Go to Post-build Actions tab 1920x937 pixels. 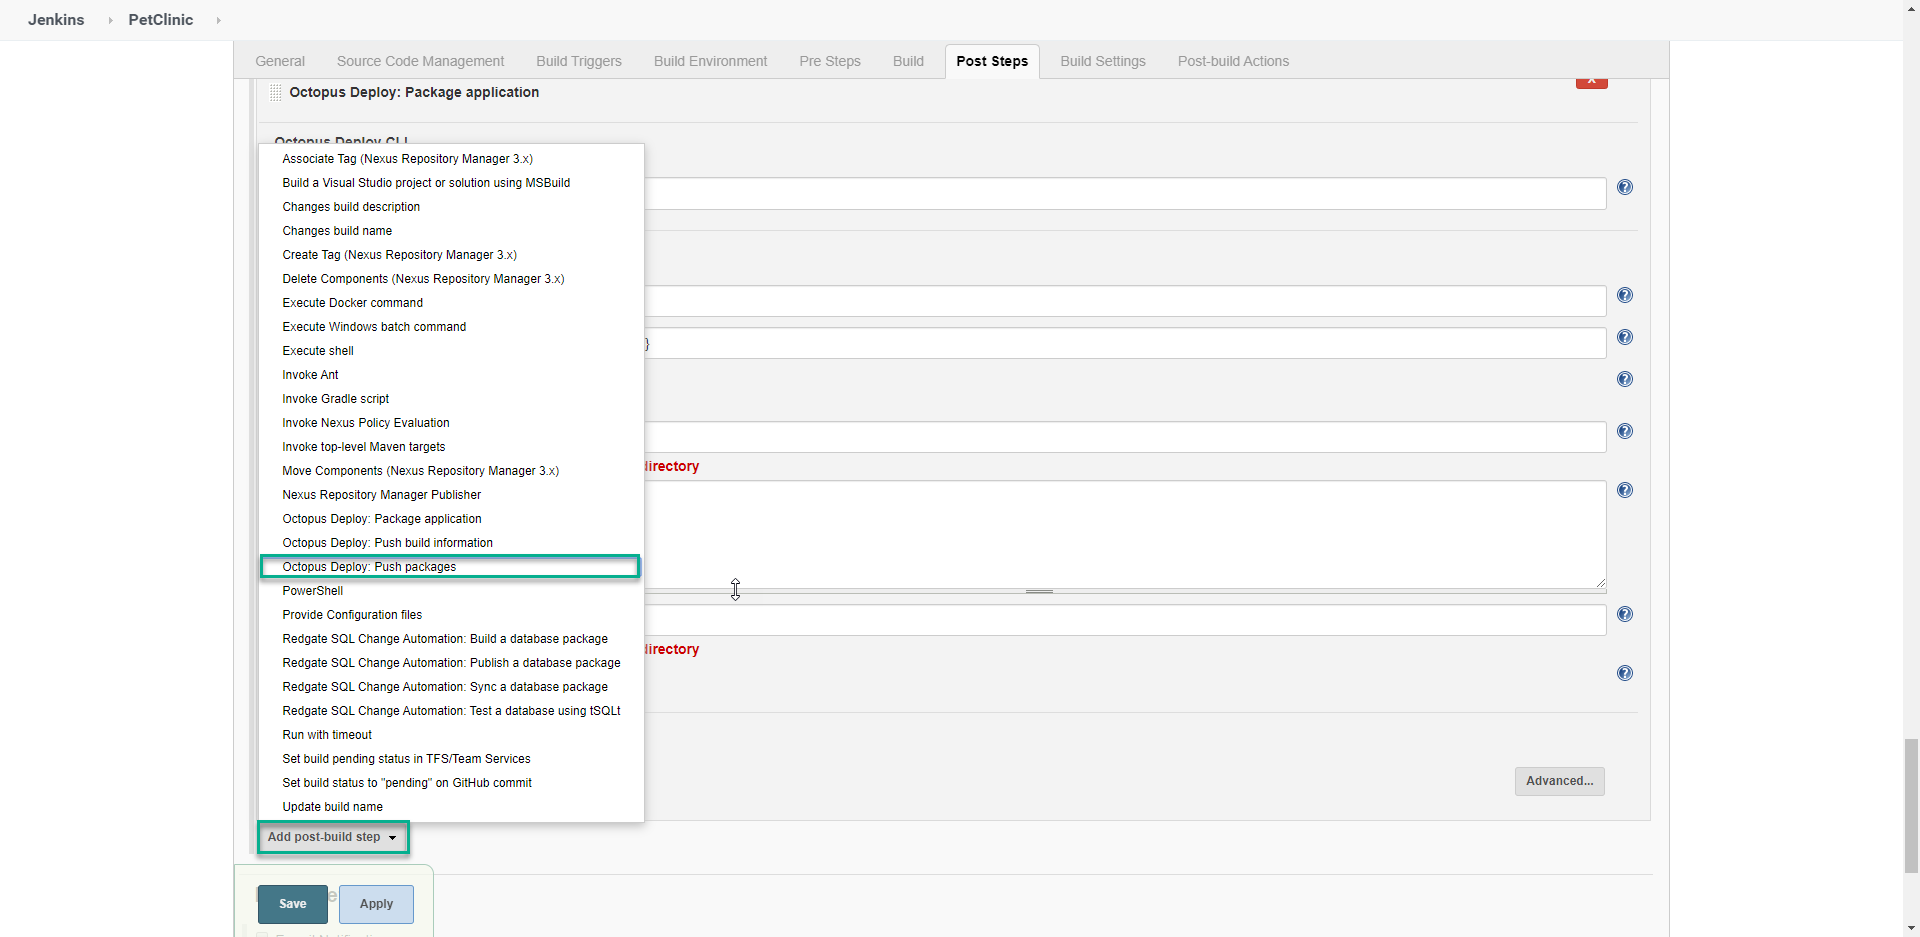(x=1233, y=61)
